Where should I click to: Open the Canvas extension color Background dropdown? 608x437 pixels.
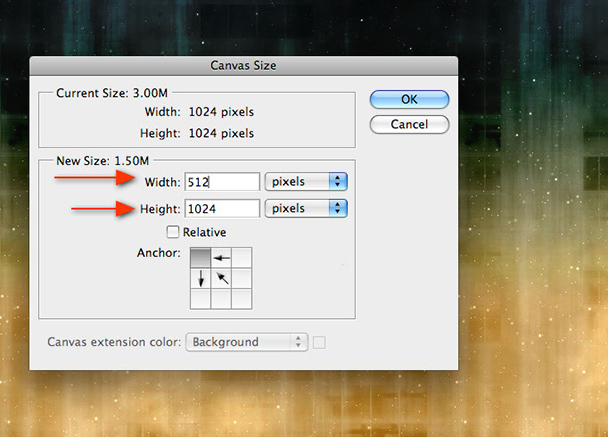(247, 342)
